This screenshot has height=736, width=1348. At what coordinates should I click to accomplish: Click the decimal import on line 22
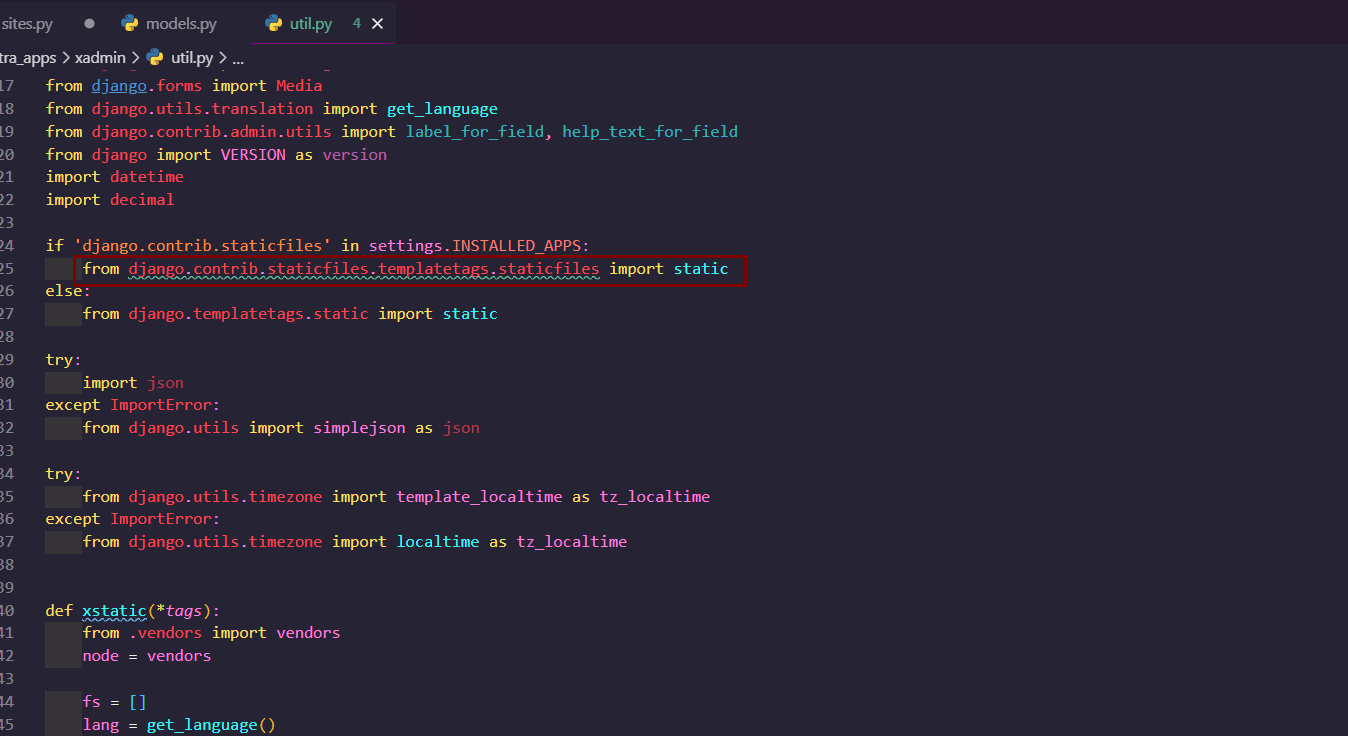click(142, 199)
